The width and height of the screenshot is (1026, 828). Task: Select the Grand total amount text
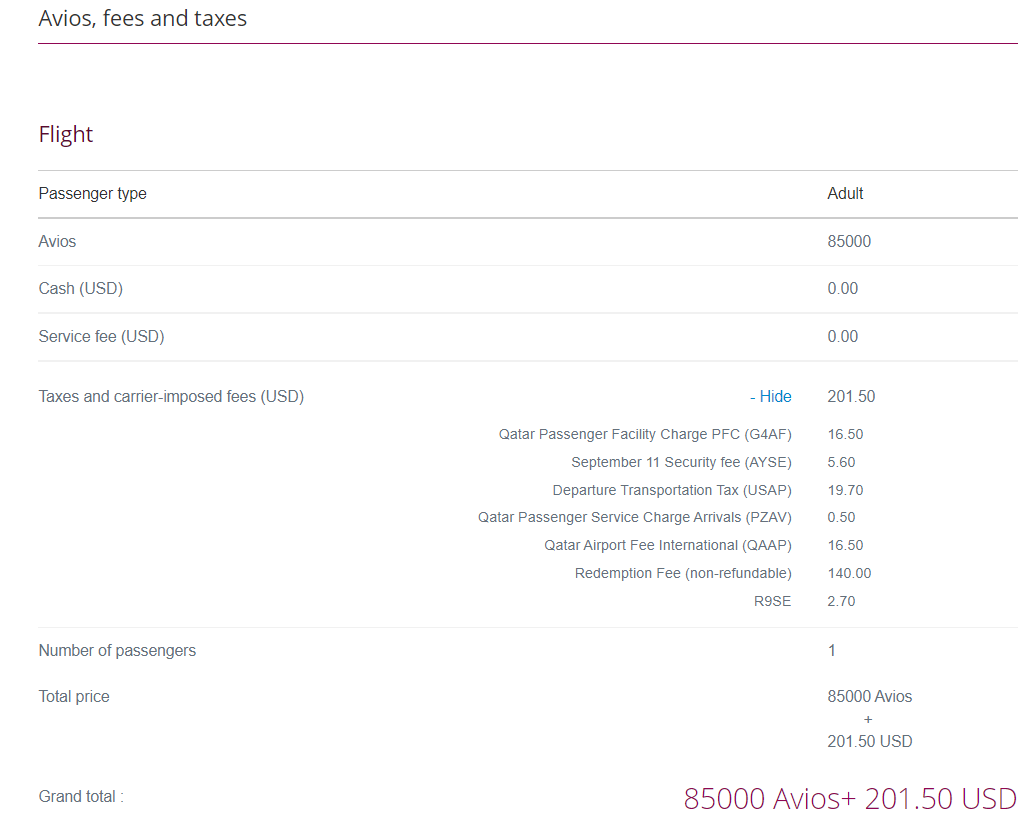coord(849,798)
